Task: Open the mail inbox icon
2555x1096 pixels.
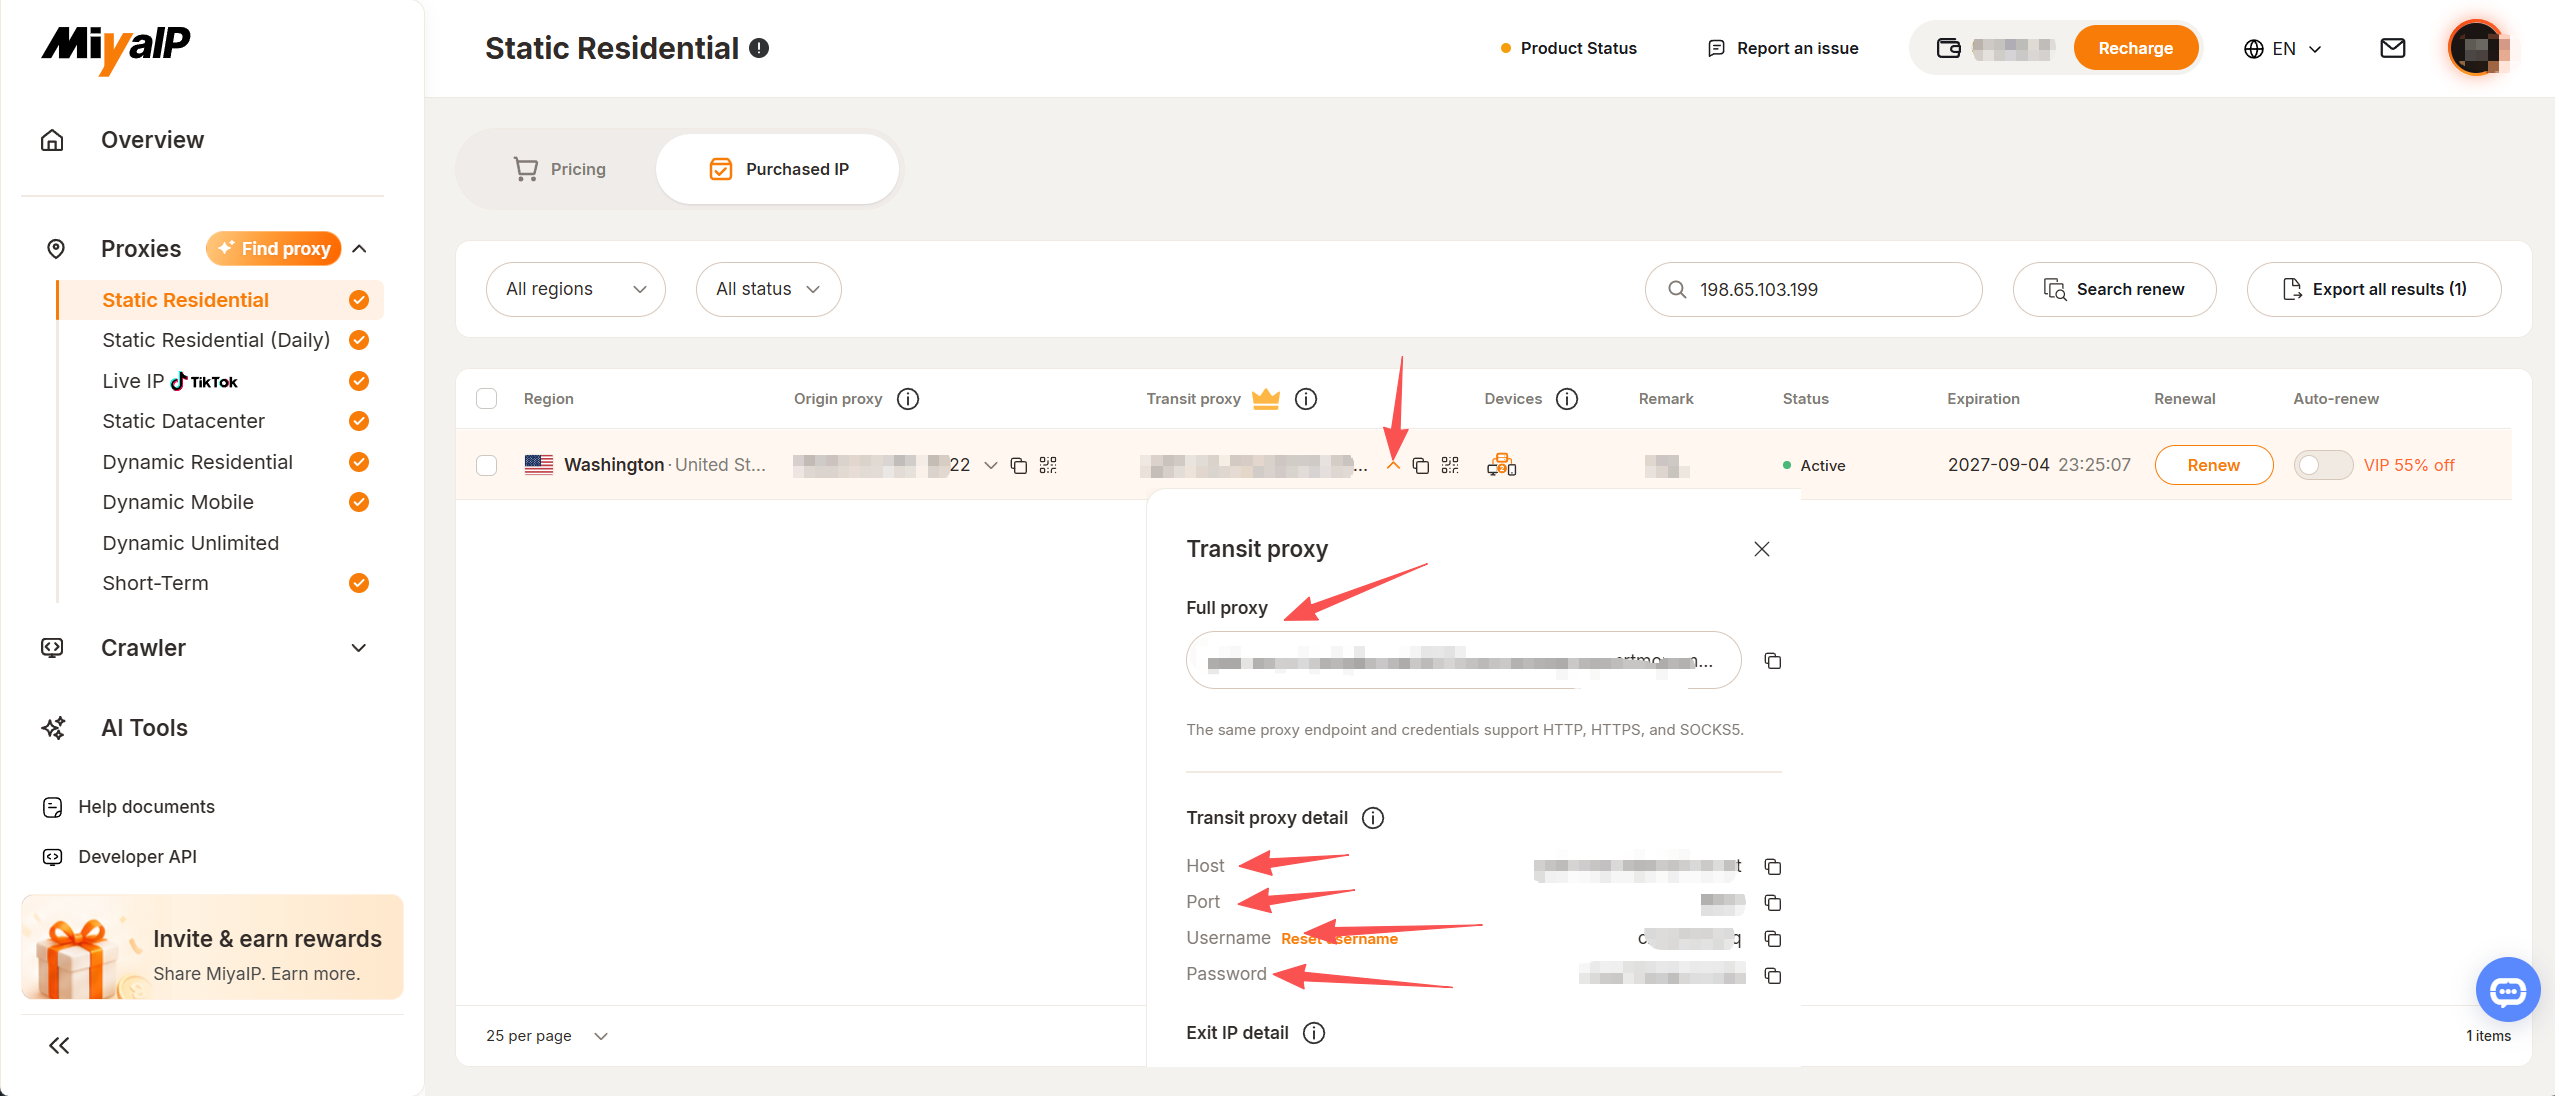Action: point(2392,48)
